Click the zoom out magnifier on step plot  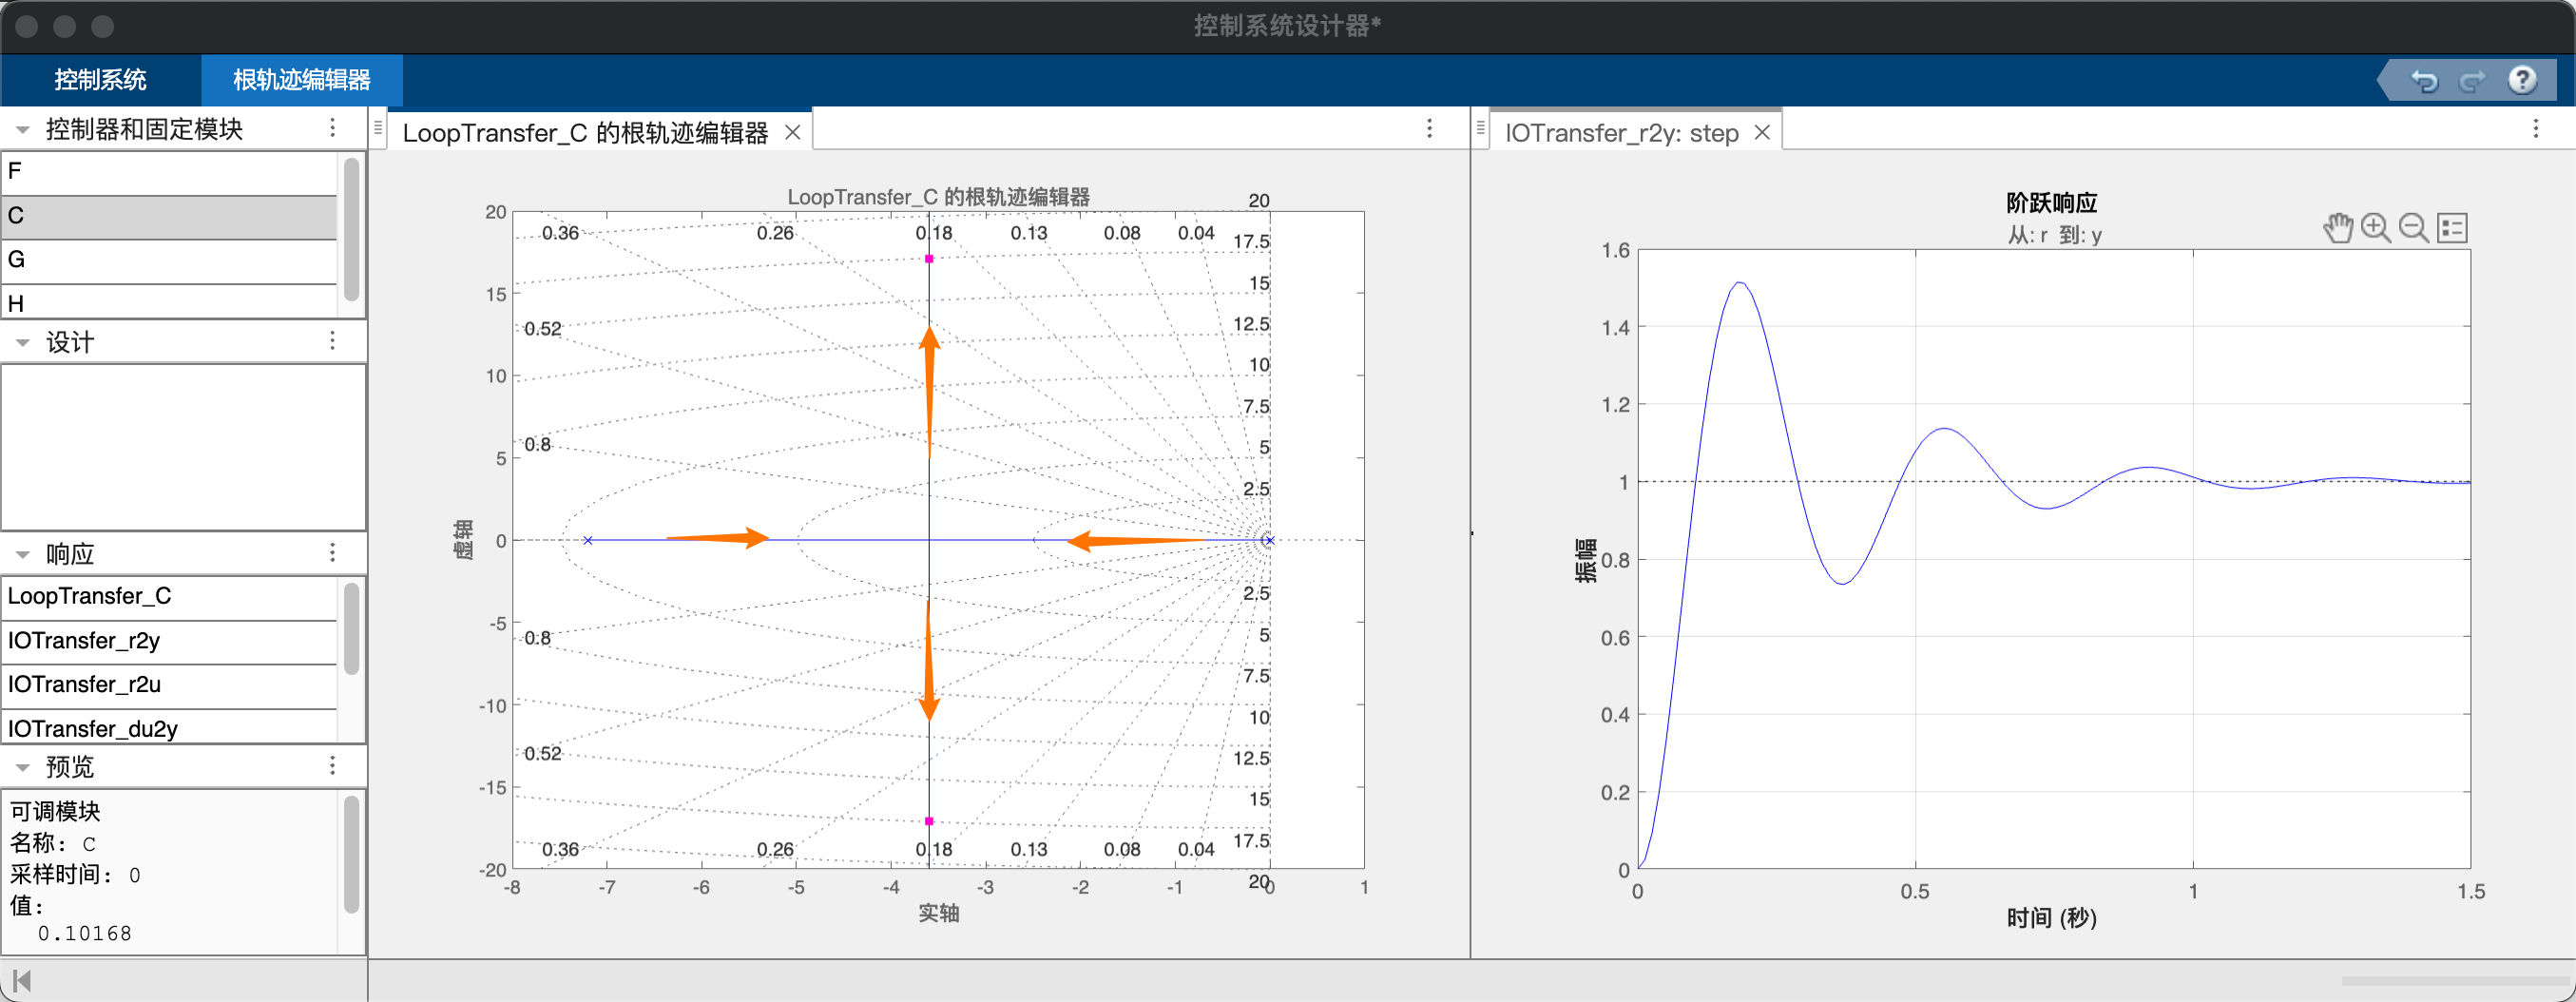point(2413,228)
